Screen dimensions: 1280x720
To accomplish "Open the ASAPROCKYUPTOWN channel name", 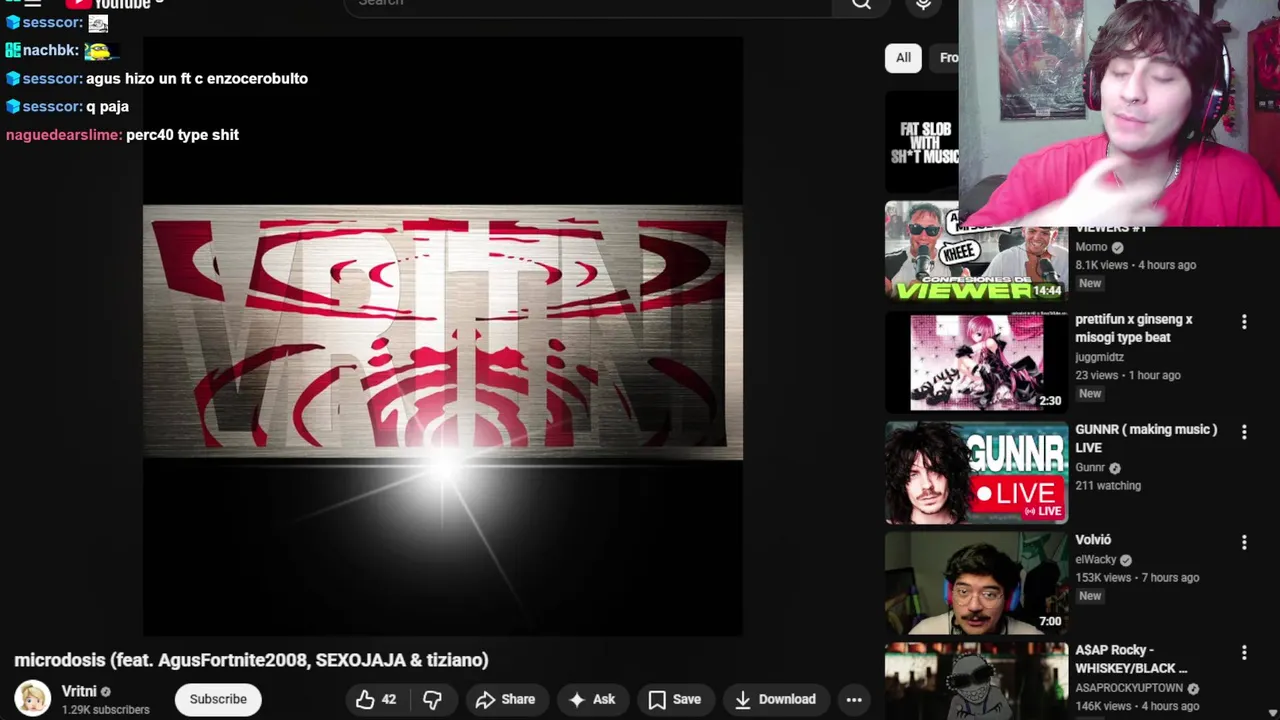I will [x=1129, y=688].
